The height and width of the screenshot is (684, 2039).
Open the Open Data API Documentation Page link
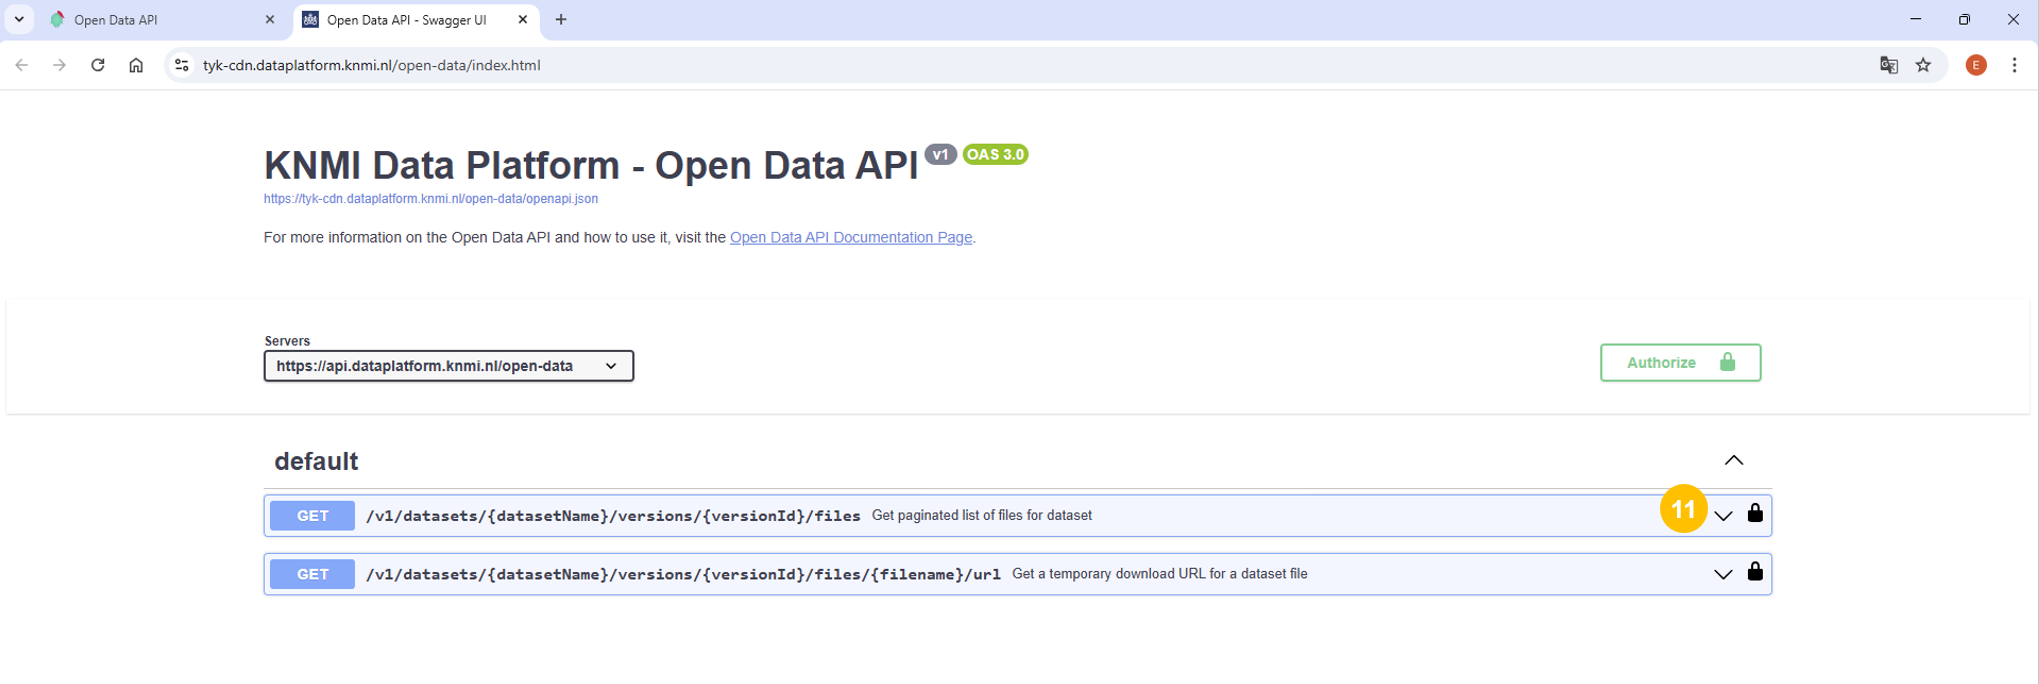850,238
